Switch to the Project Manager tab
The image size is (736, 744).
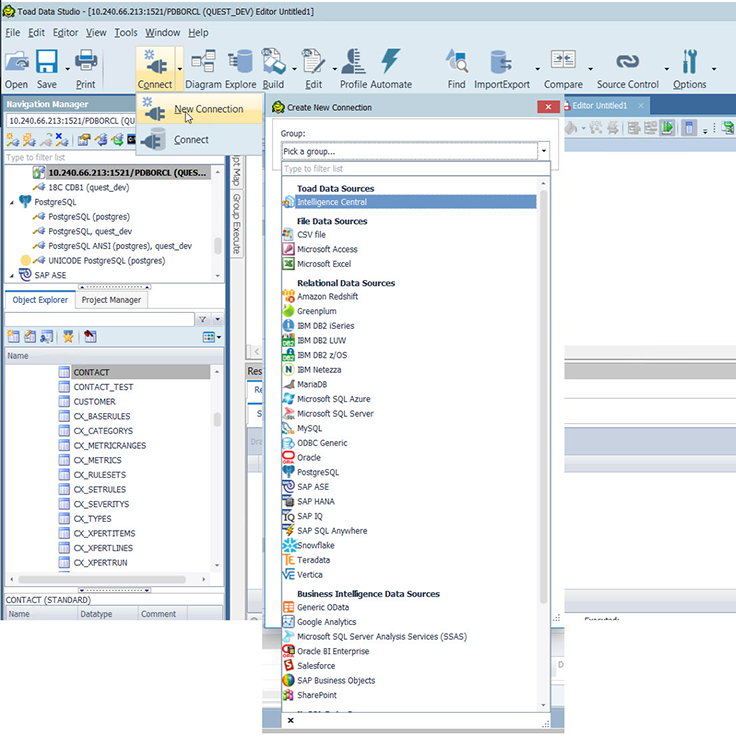coord(111,299)
